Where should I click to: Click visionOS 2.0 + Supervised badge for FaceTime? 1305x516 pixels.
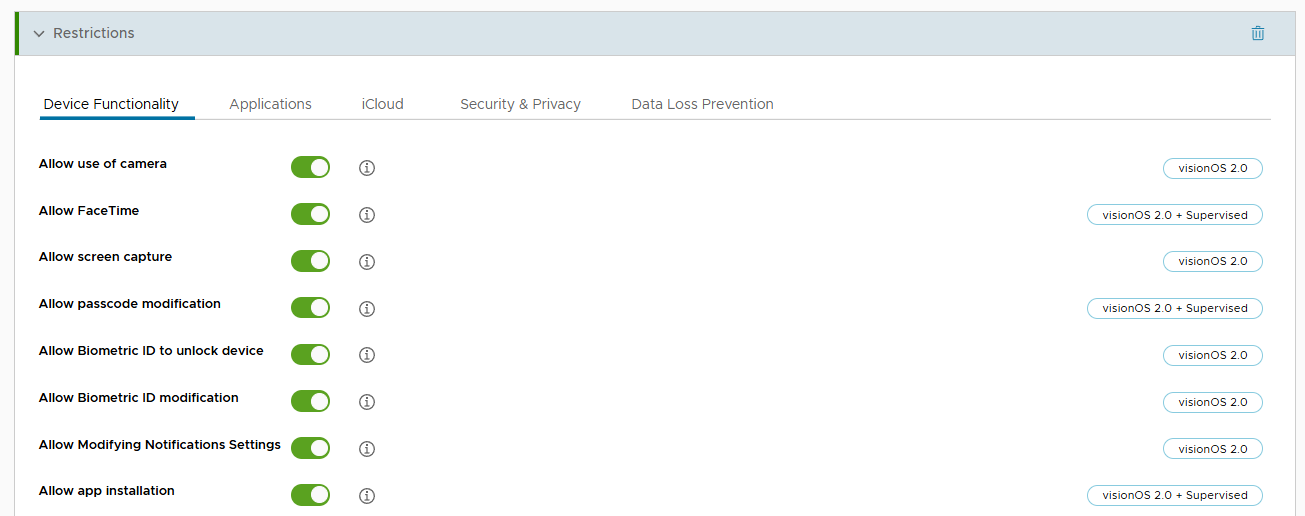click(1175, 215)
